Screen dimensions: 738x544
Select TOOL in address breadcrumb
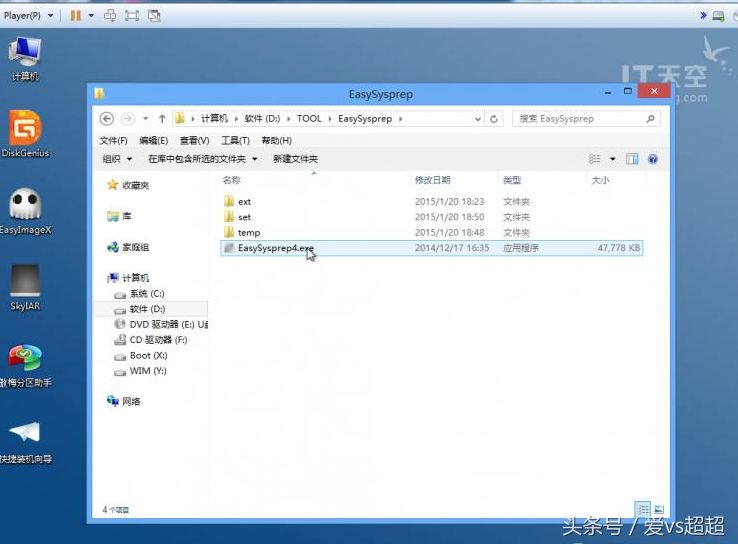(x=309, y=119)
